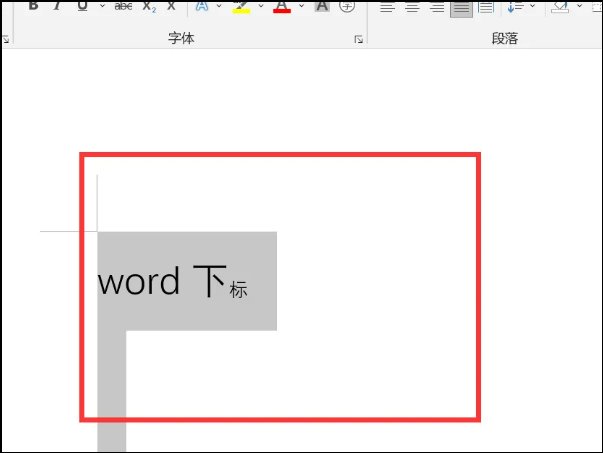
Task: Apply underline to selected text
Action: click(x=82, y=5)
